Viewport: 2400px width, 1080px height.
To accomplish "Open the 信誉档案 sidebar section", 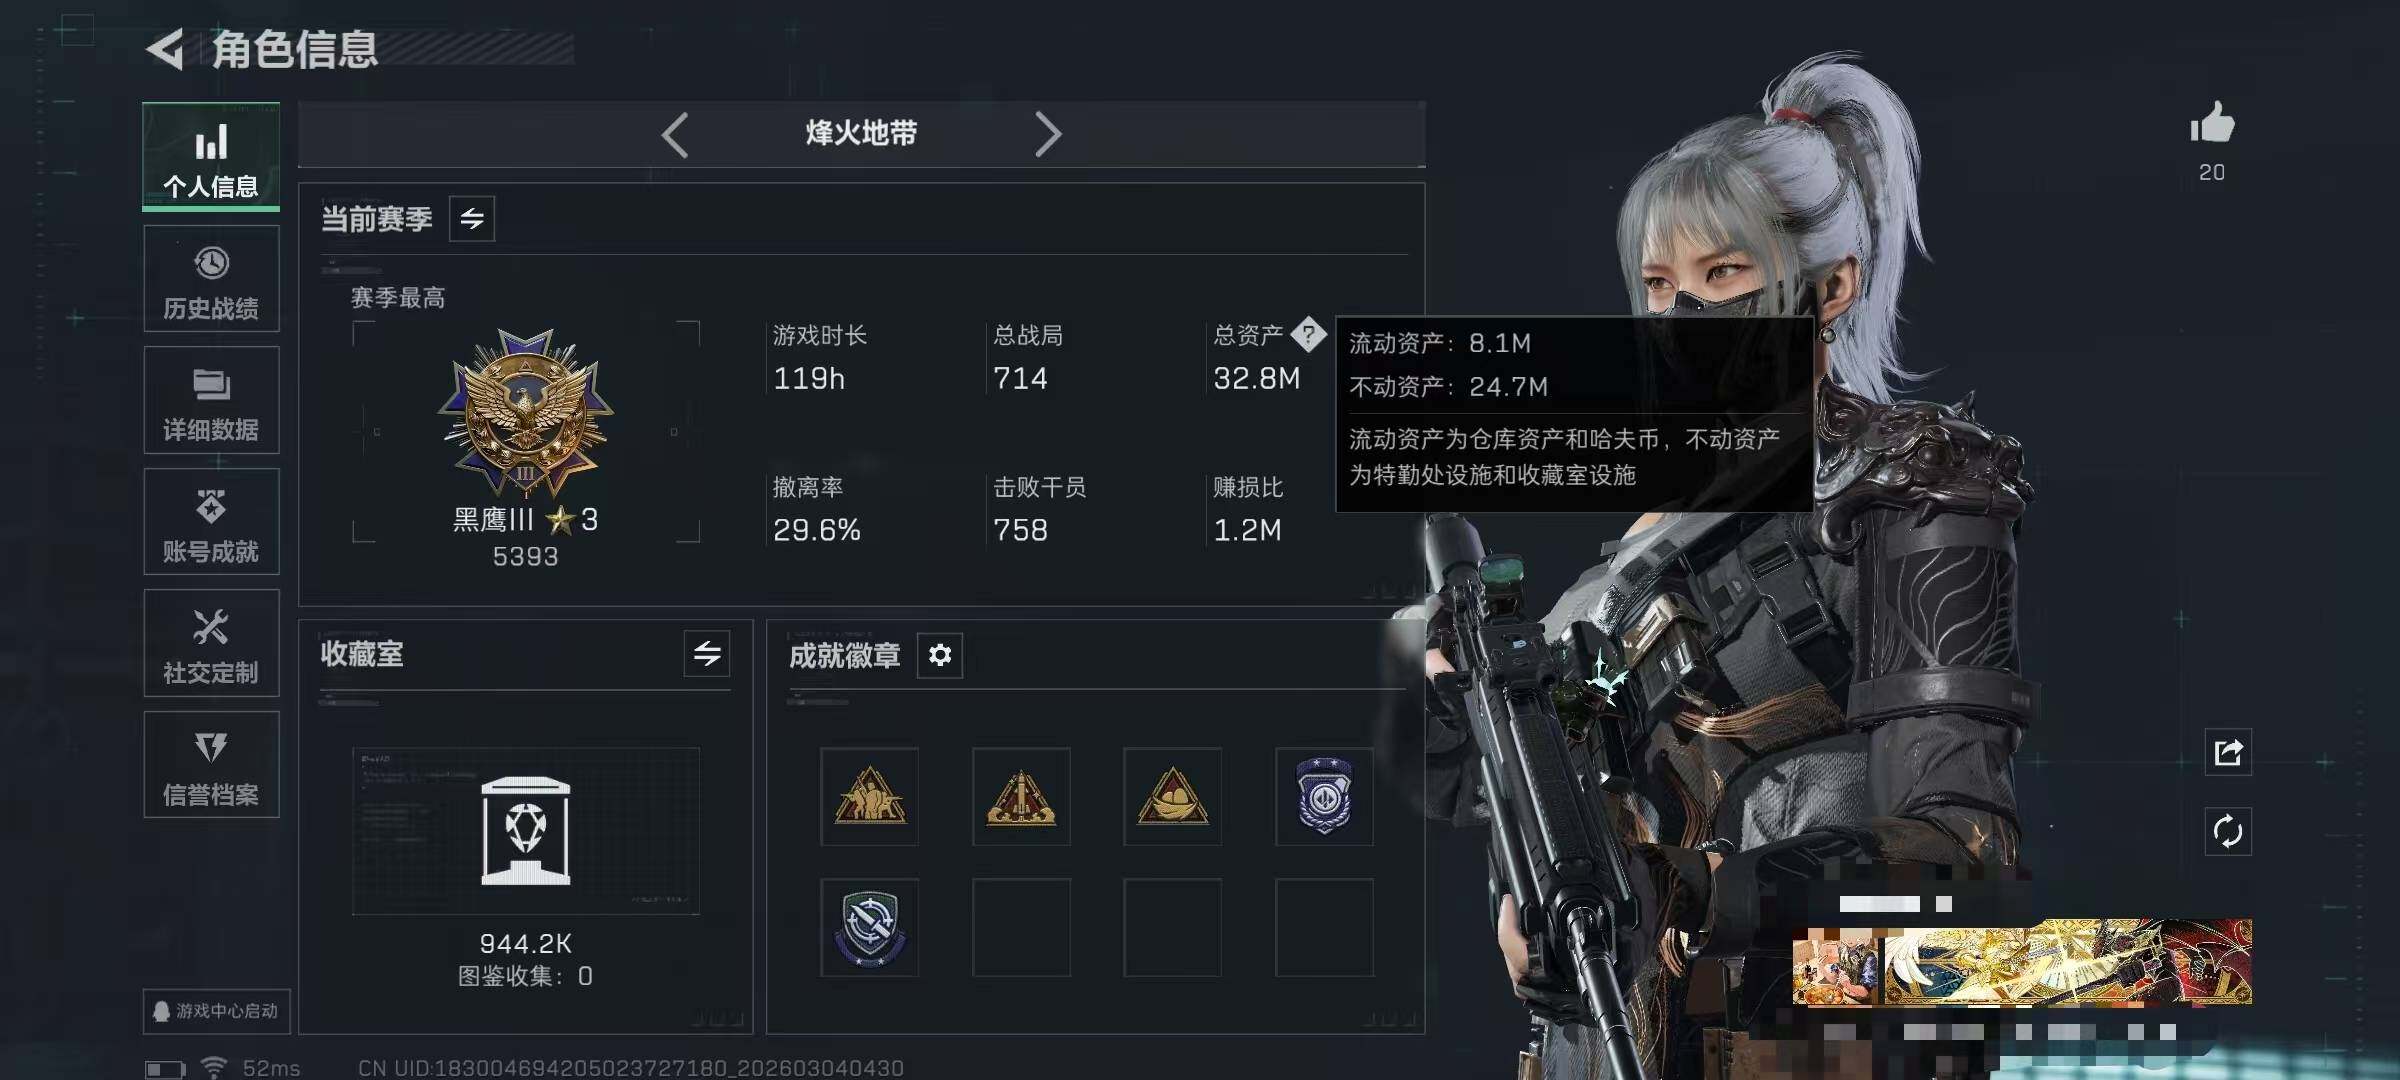I will coord(211,765).
